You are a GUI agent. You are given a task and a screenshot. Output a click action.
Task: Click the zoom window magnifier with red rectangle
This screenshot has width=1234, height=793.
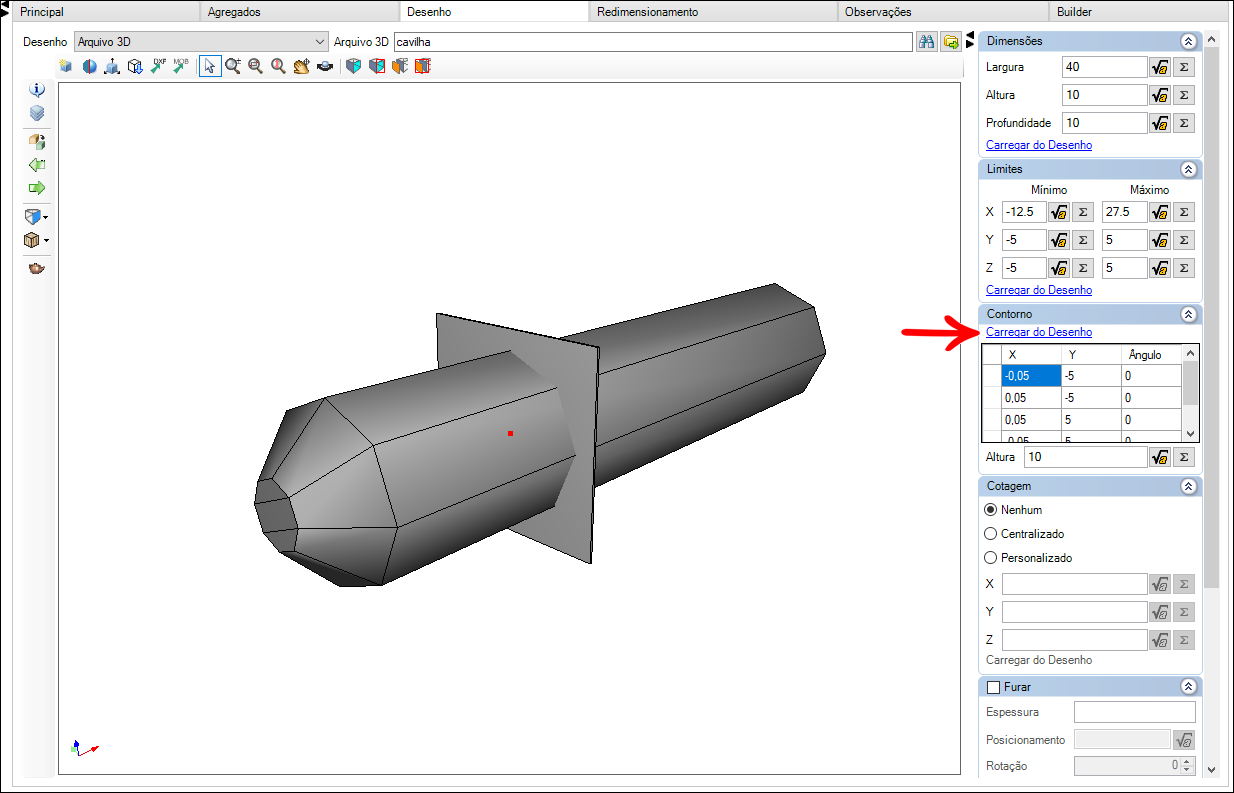pos(255,66)
